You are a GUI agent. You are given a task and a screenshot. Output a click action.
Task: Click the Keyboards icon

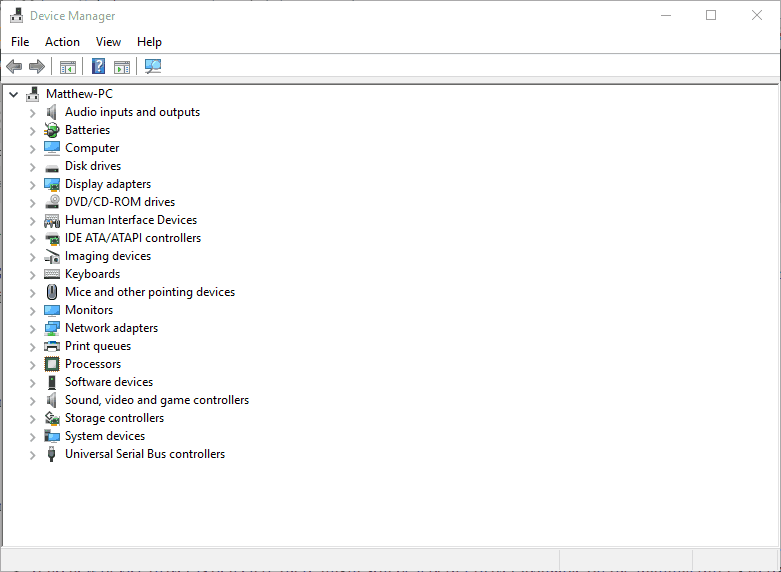[52, 274]
